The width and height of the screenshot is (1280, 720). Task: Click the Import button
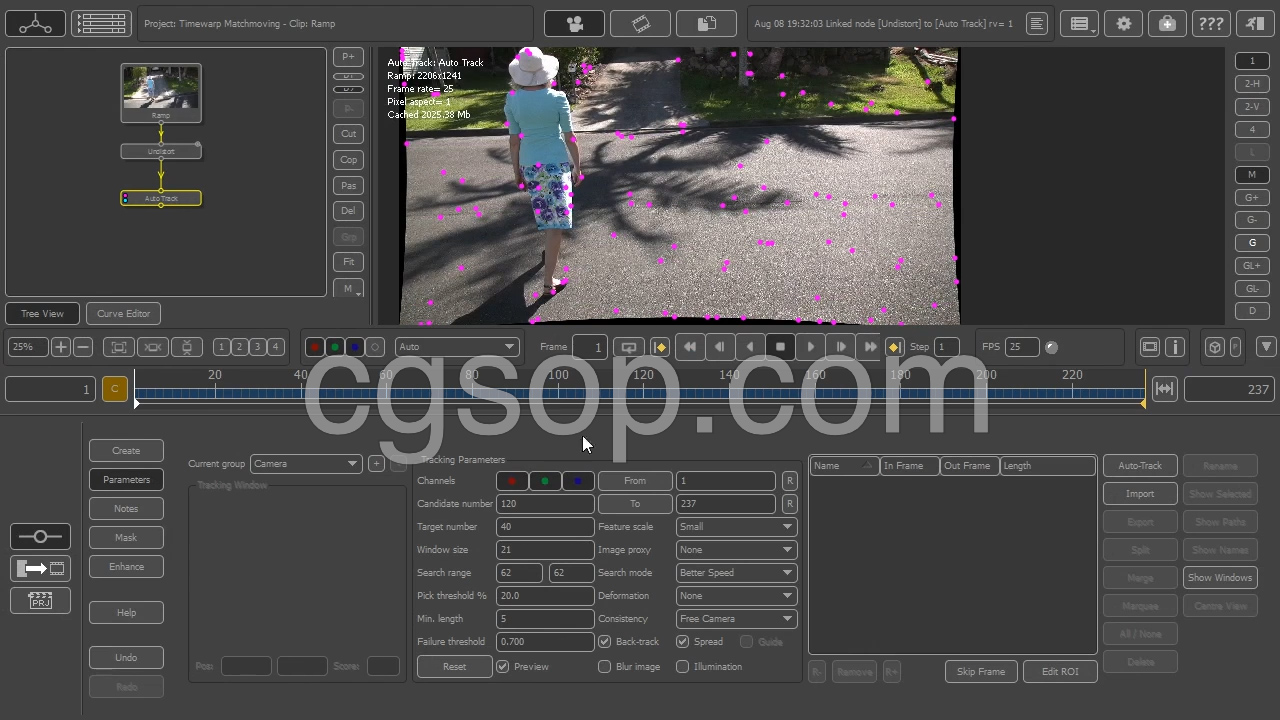[x=1140, y=494]
